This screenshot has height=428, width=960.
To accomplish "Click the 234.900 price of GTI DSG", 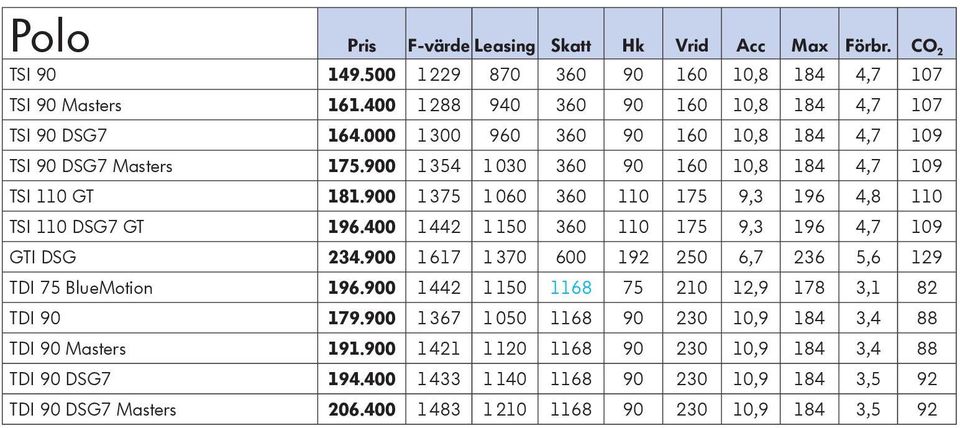I will (x=362, y=257).
